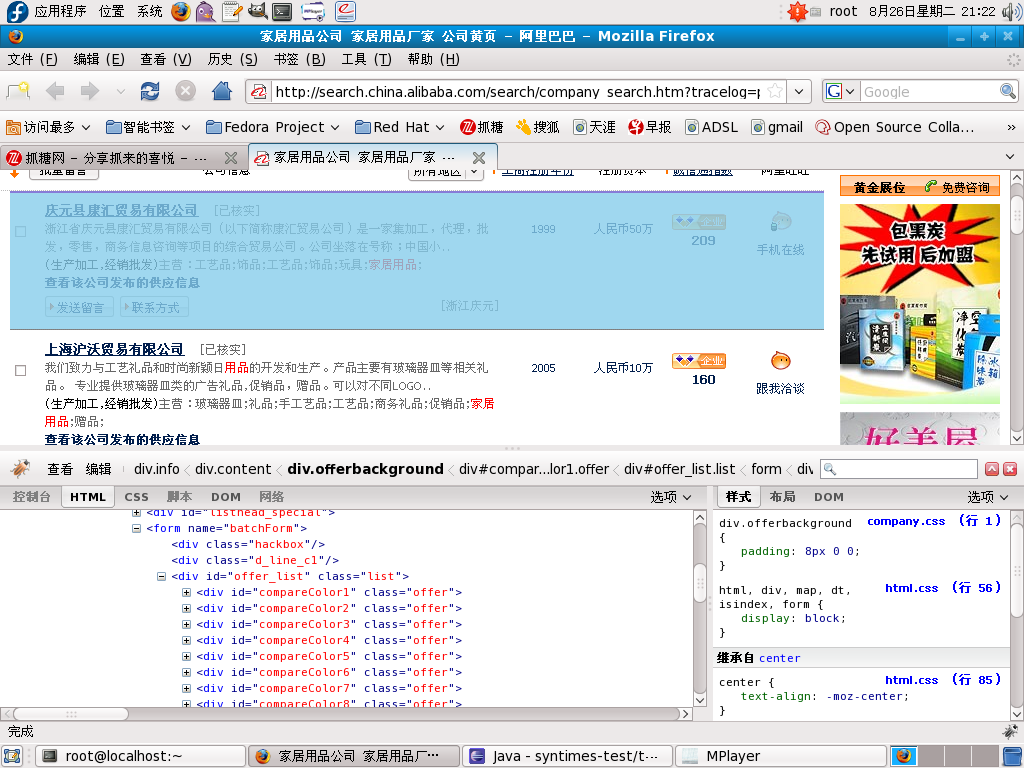Click the Firefox Back arrow button
The height and width of the screenshot is (768, 1024).
56,91
